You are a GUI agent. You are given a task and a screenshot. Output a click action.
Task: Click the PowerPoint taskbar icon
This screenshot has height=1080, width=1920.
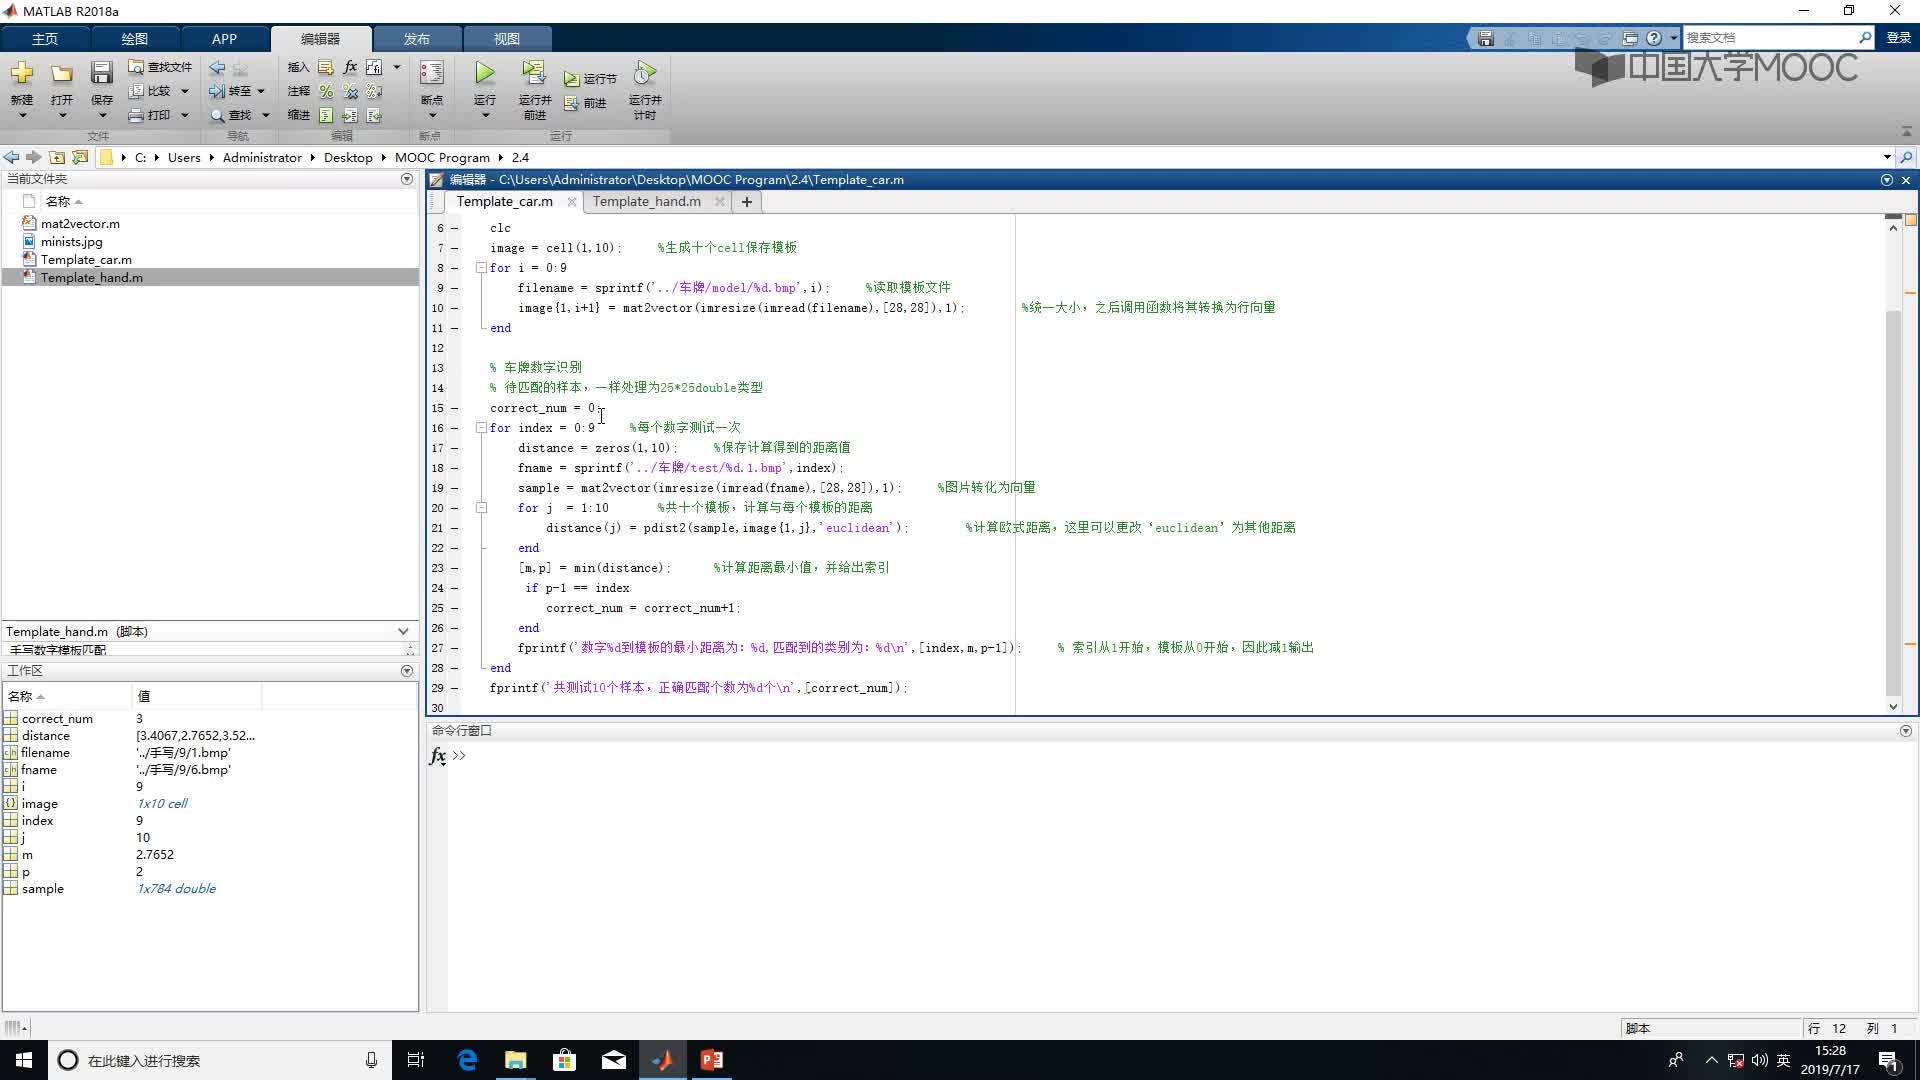click(x=711, y=1060)
